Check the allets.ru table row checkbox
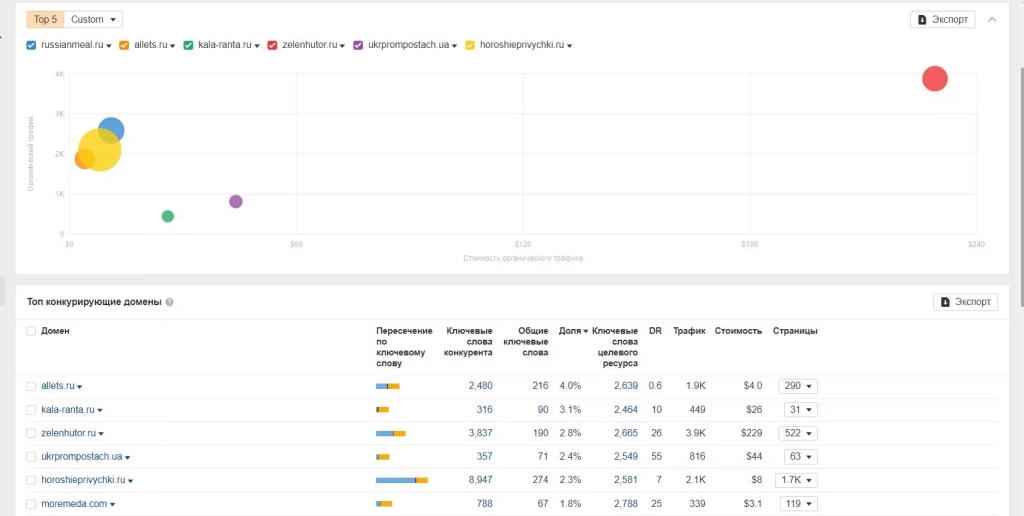Image resolution: width=1024 pixels, height=516 pixels. click(x=31, y=386)
